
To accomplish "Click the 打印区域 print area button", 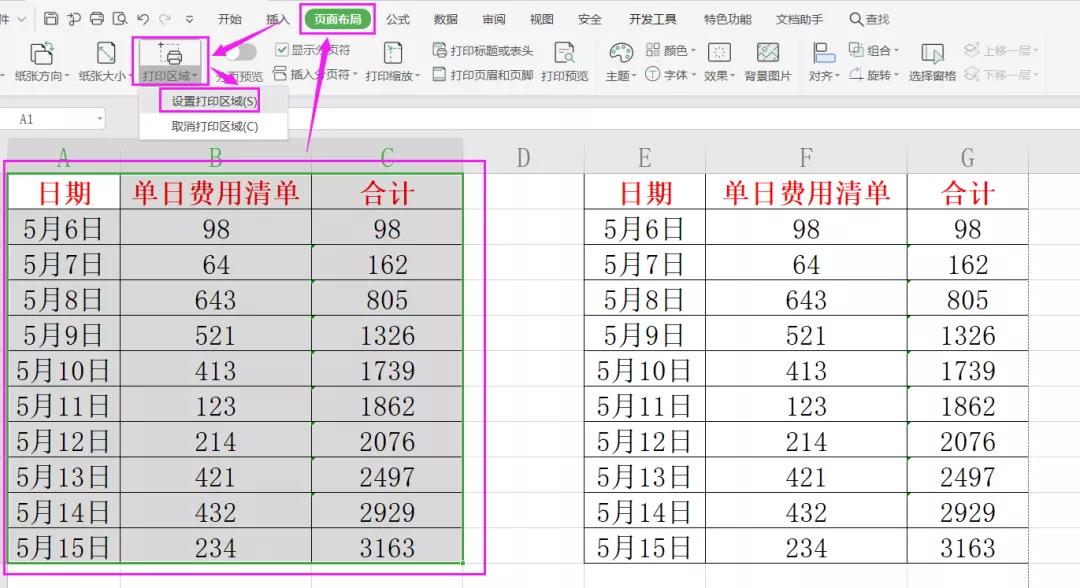I will click(x=170, y=62).
